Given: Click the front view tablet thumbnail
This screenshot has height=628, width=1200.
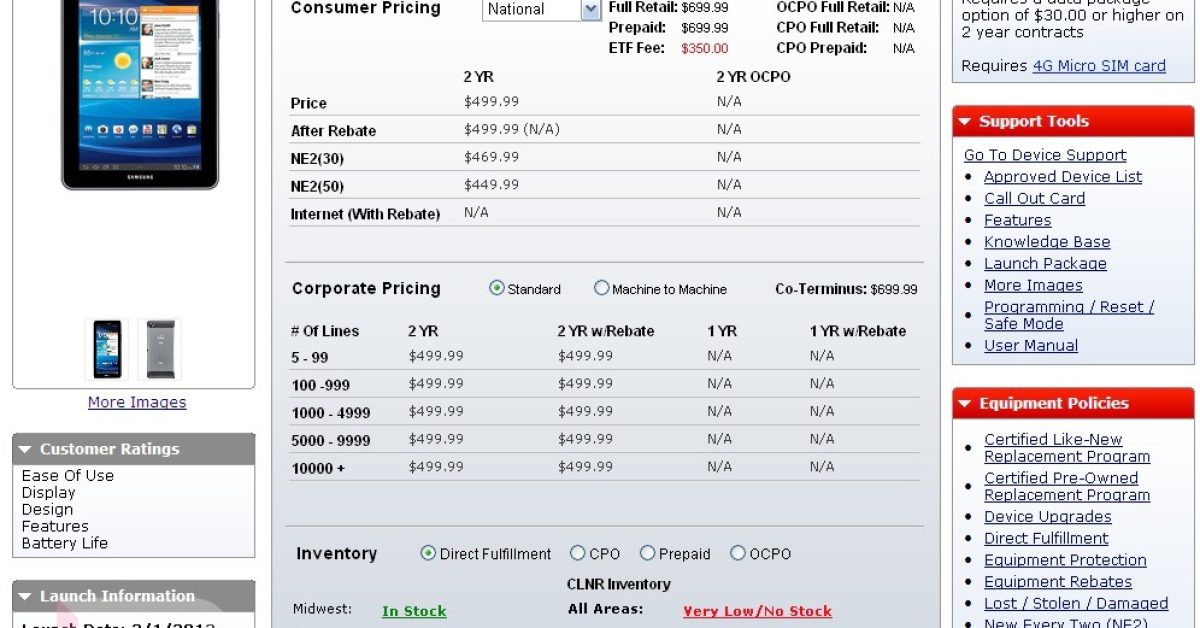Looking at the screenshot, I should click(x=107, y=349).
